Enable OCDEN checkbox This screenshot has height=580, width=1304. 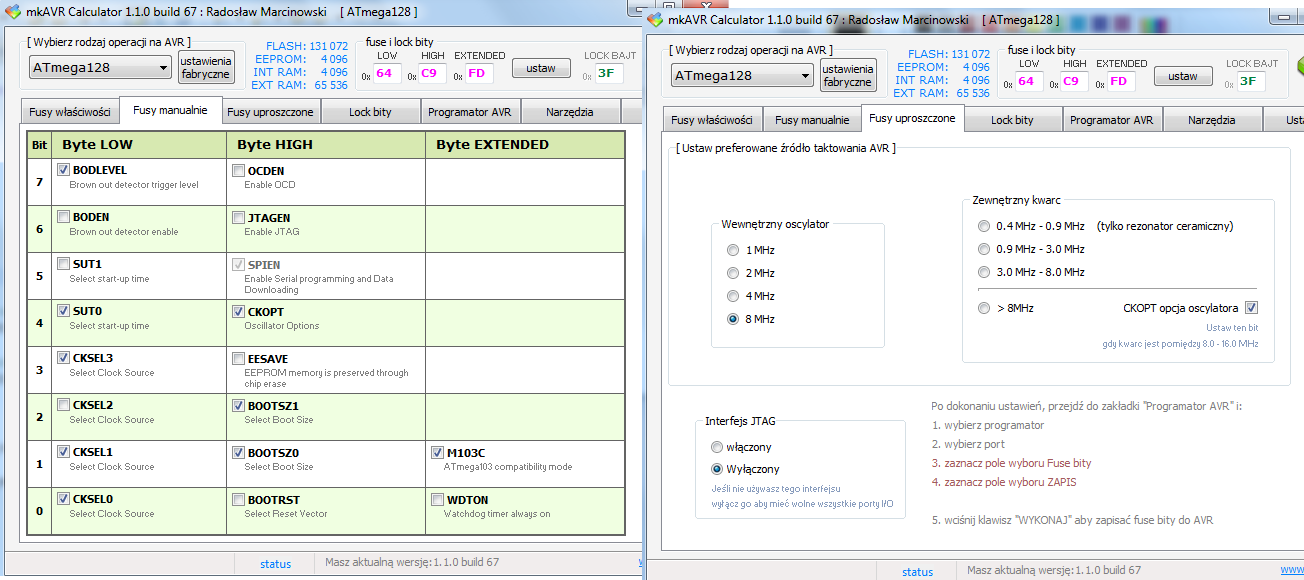tap(238, 170)
